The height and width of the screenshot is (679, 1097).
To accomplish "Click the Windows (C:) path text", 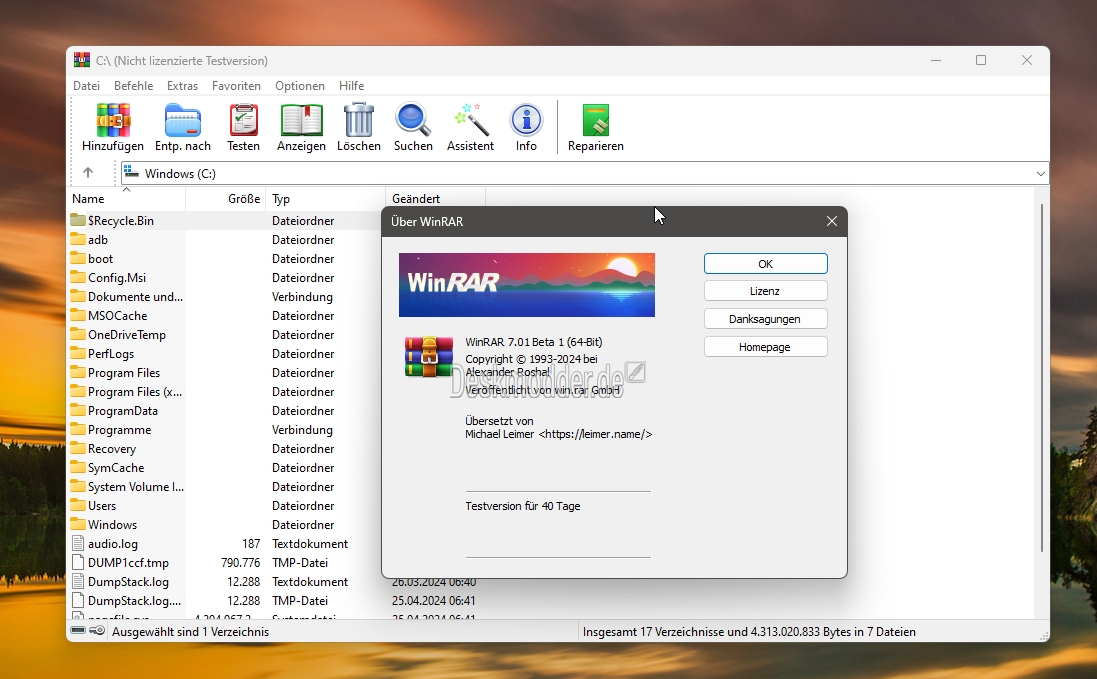I will pos(181,173).
